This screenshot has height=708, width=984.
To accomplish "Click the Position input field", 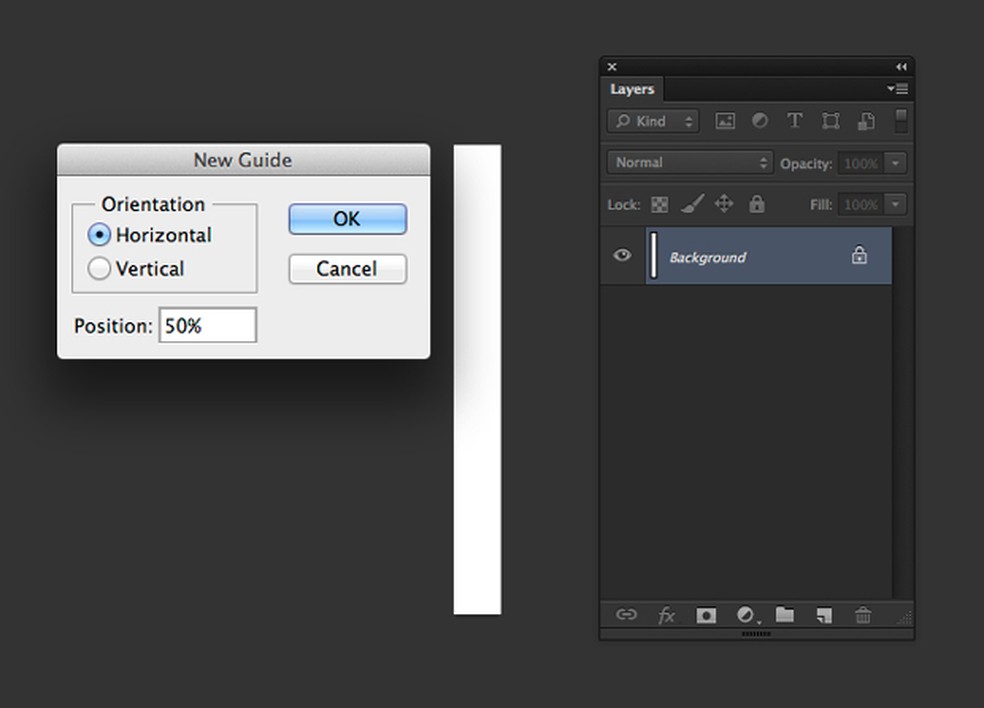I will point(207,326).
